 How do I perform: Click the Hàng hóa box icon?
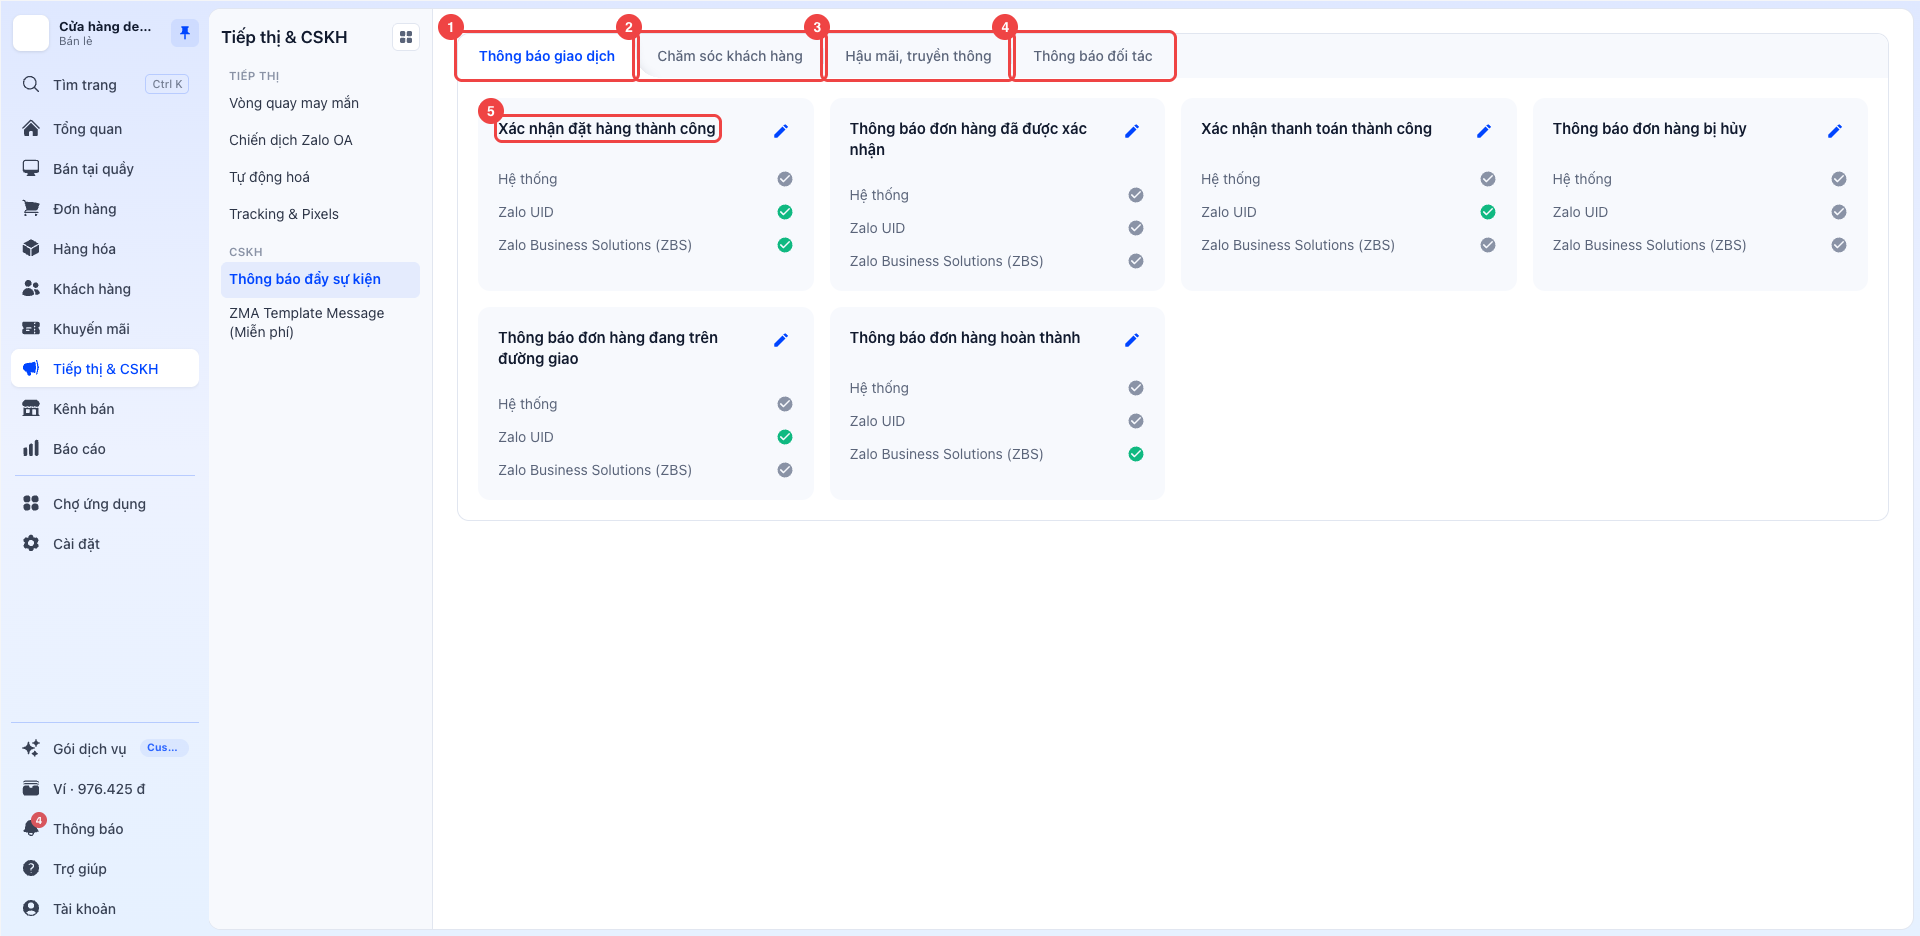tap(31, 248)
